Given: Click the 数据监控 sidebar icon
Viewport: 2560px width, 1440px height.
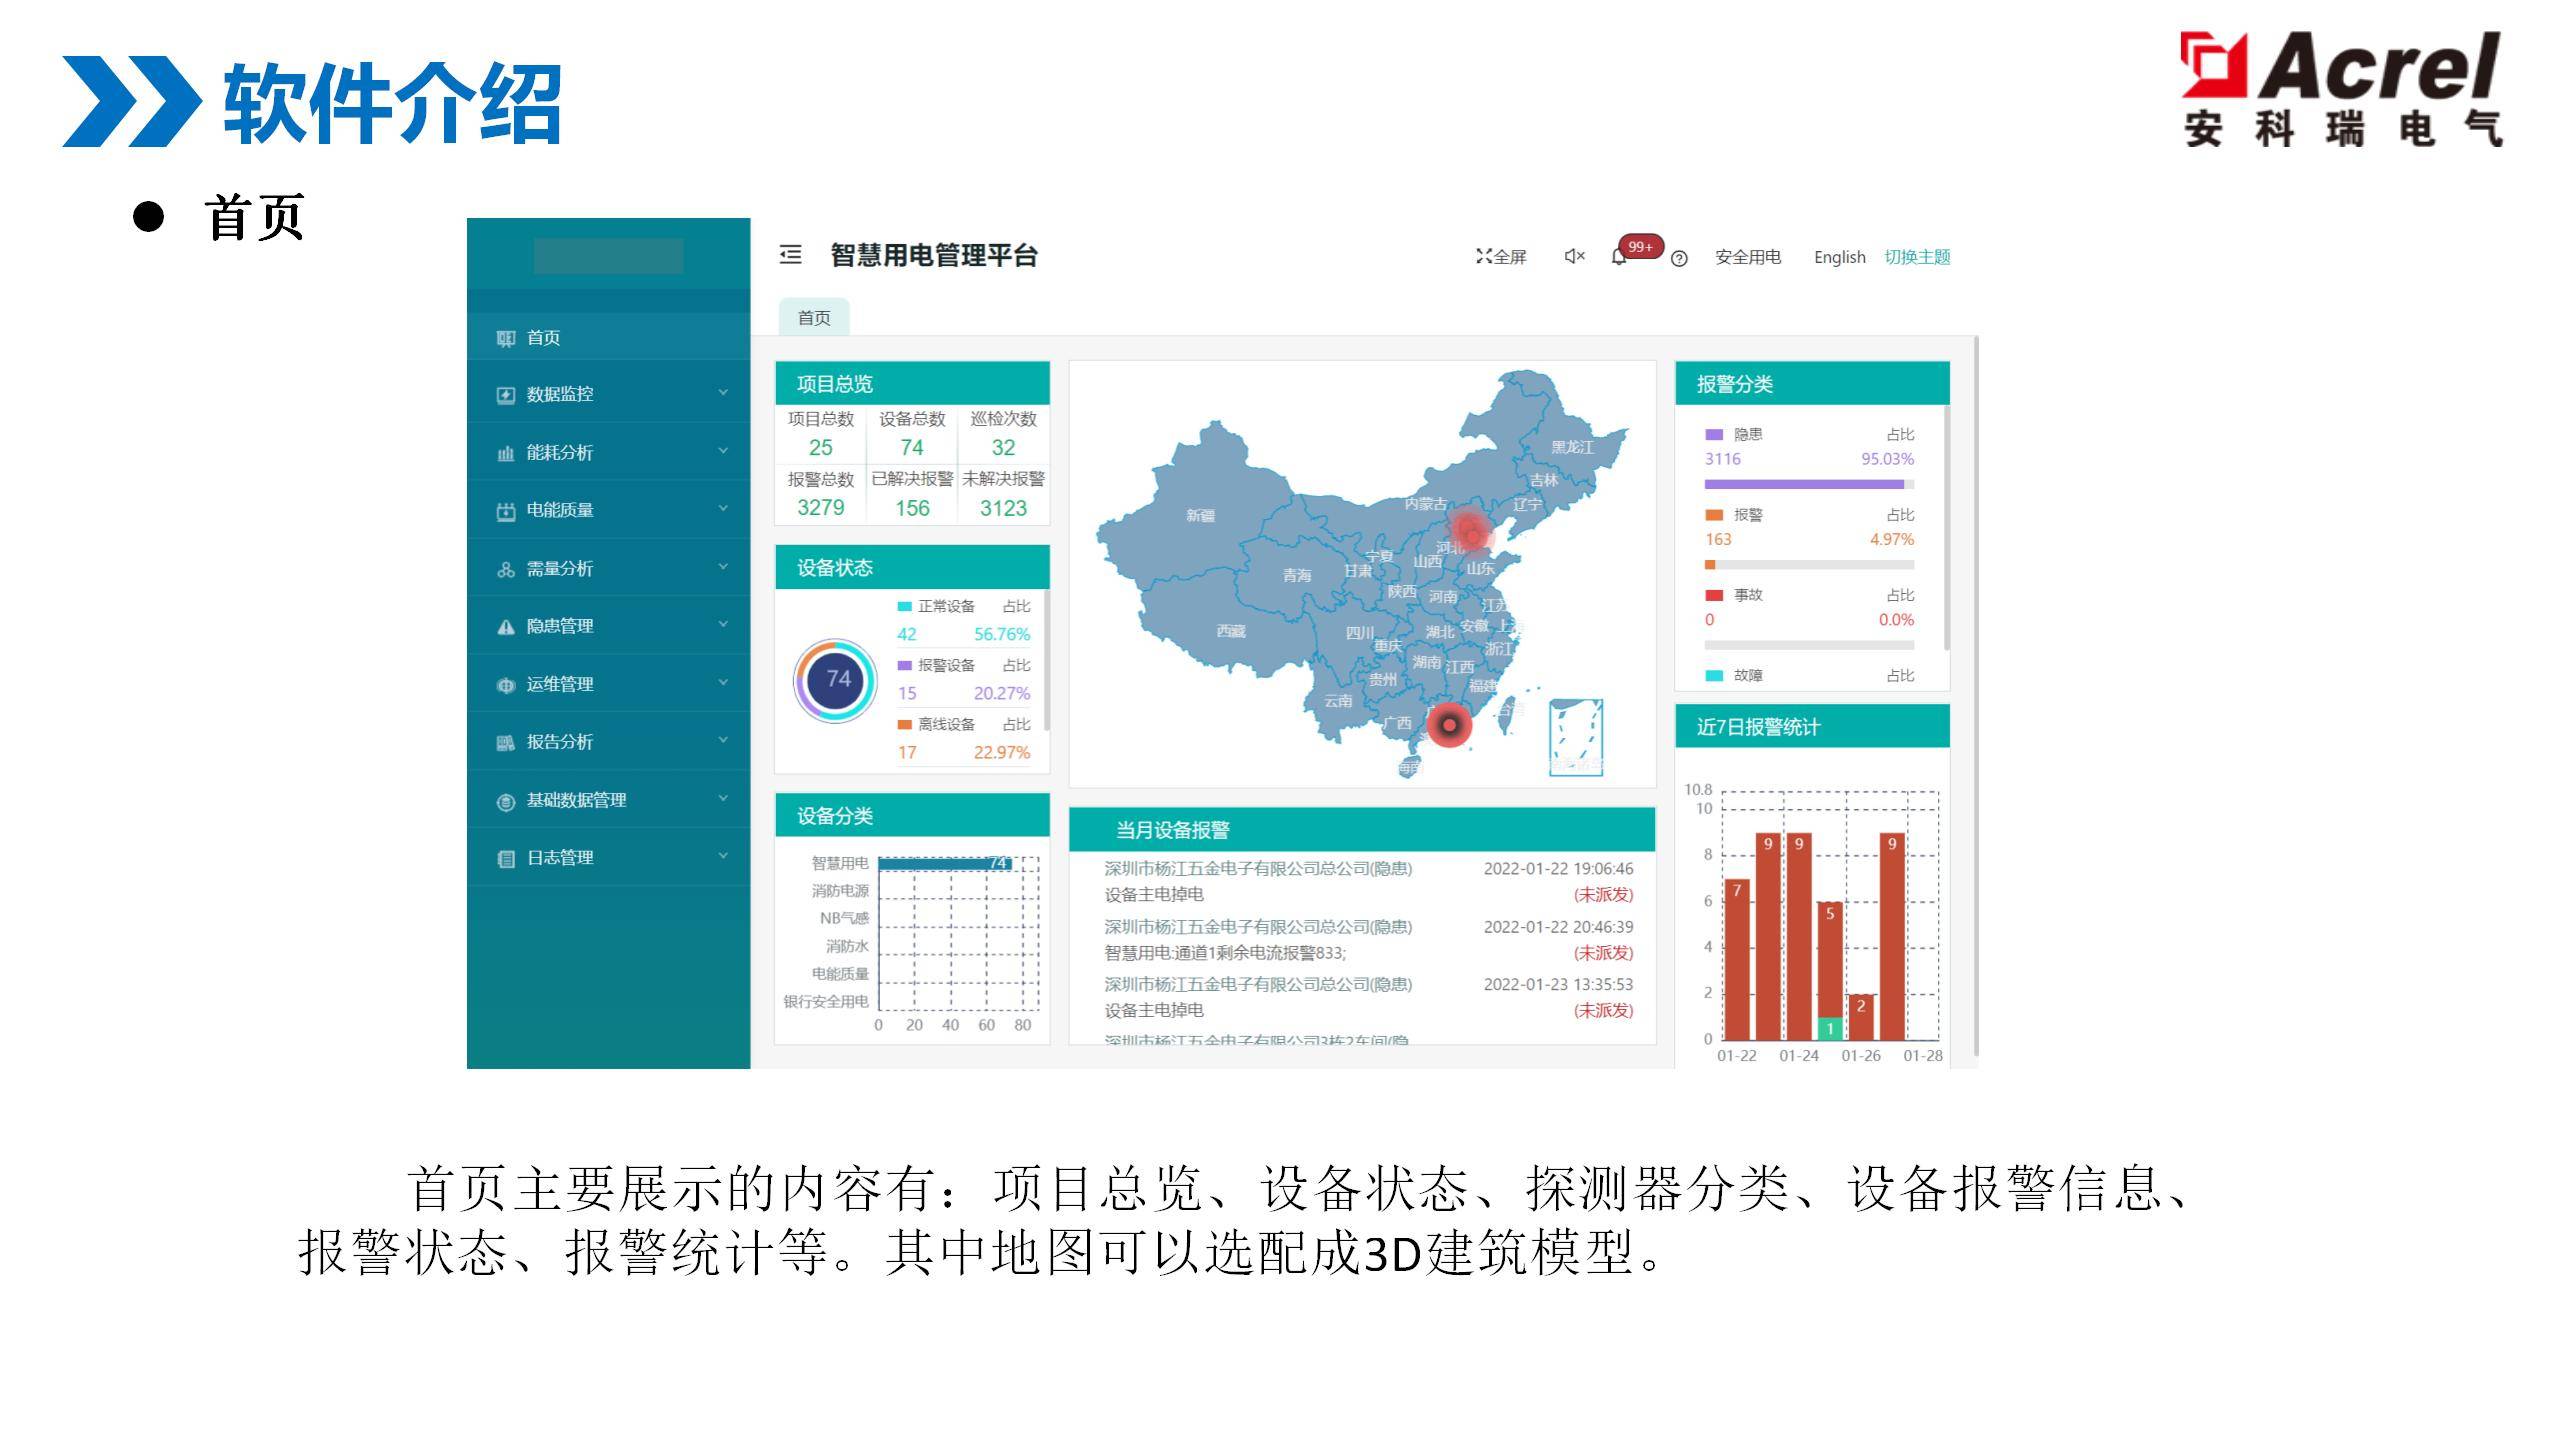Looking at the screenshot, I should pyautogui.click(x=506, y=395).
